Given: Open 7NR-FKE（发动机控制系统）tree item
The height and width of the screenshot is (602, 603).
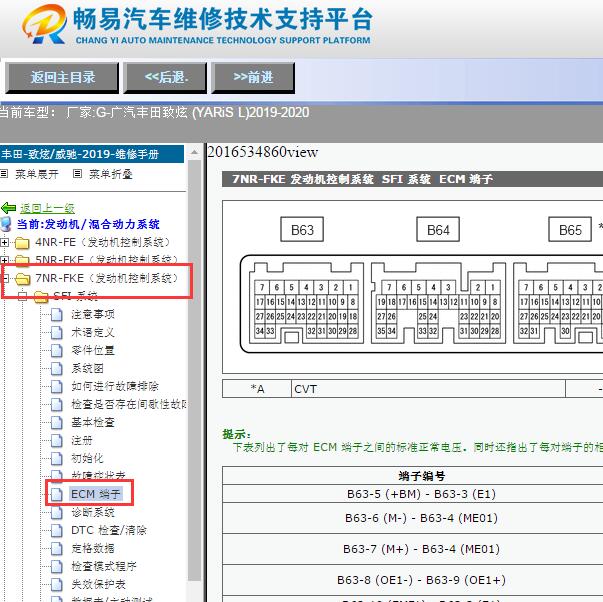Looking at the screenshot, I should [x=107, y=278].
